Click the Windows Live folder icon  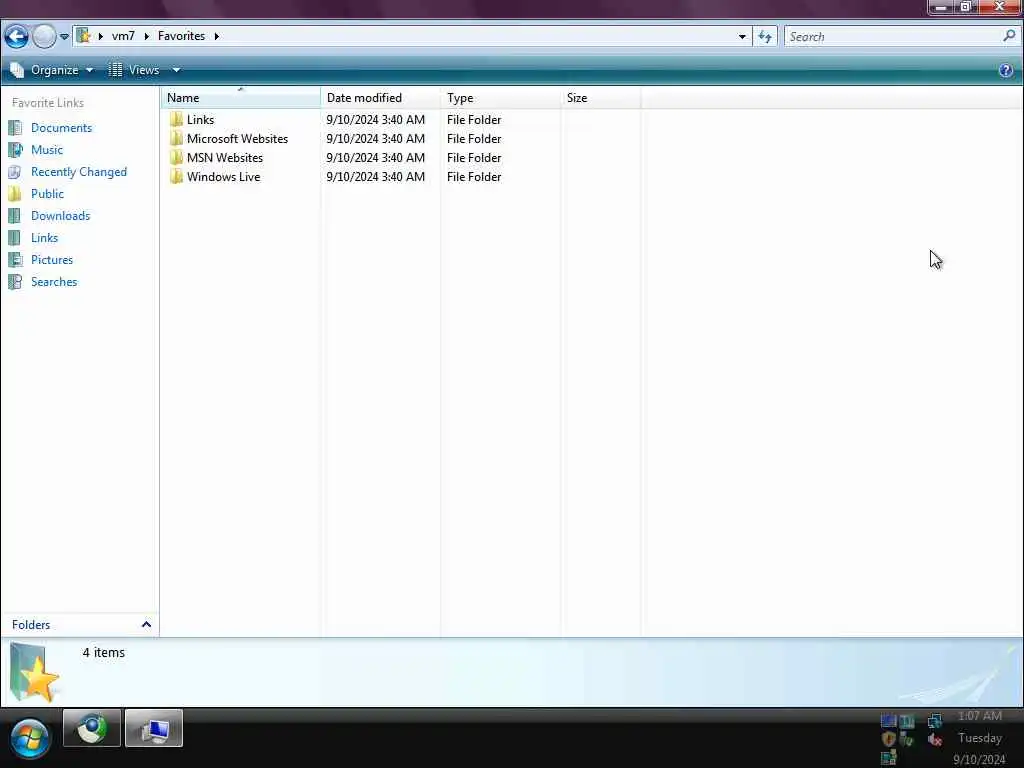(x=176, y=176)
